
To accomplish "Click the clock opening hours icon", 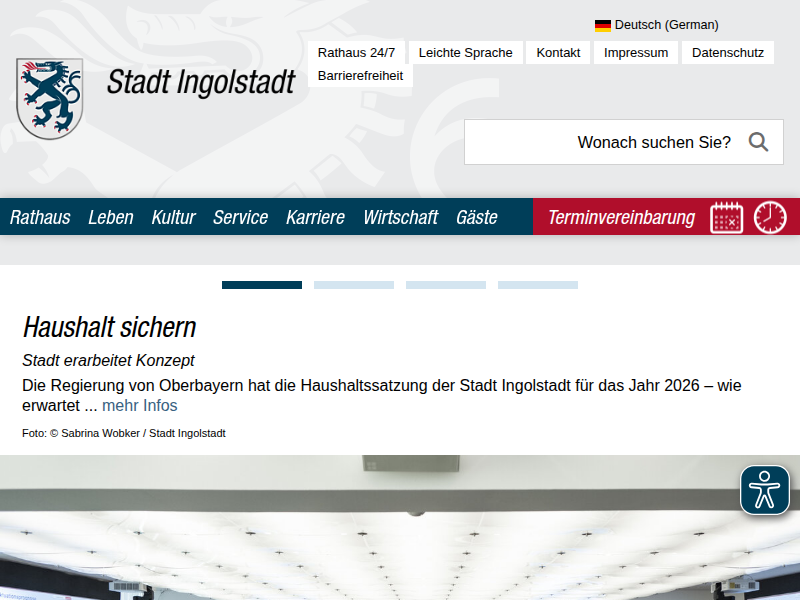I will point(770,217).
